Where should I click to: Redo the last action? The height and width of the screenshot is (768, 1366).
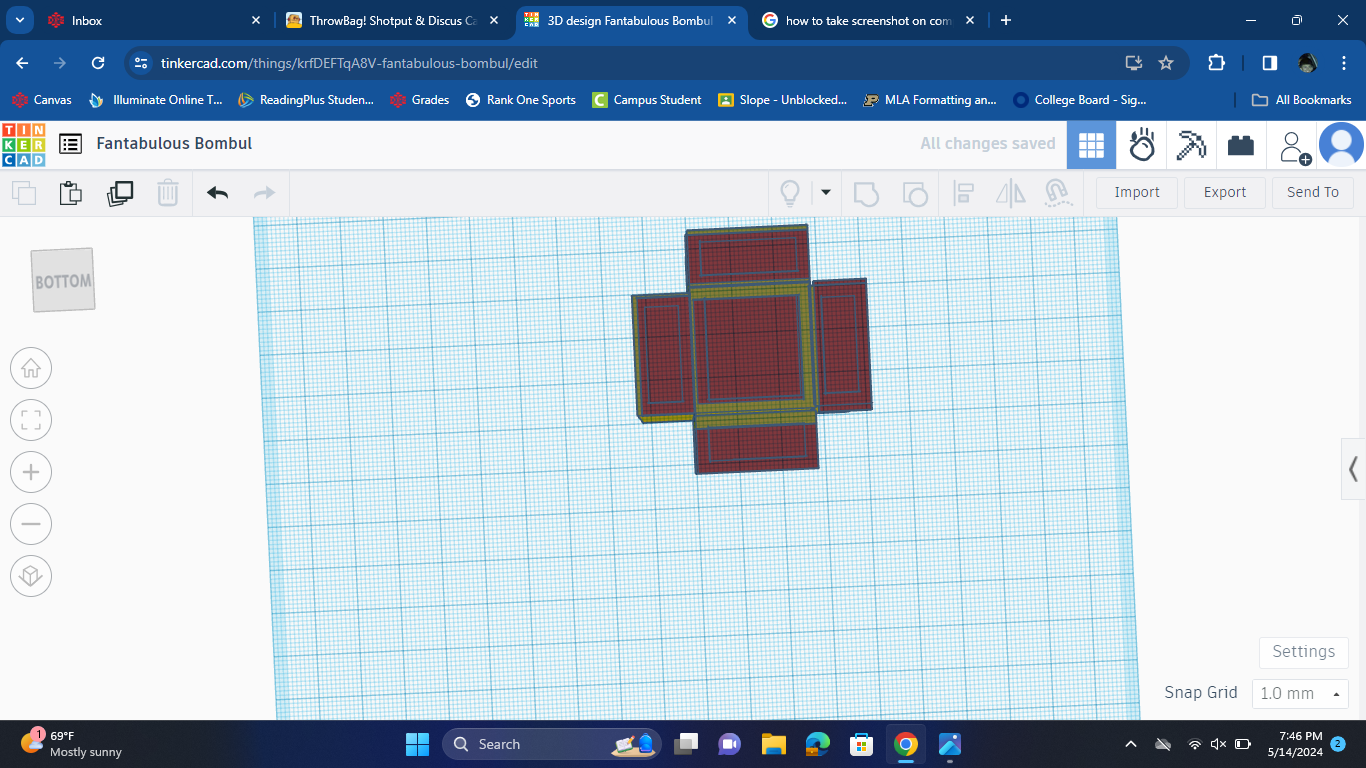click(264, 193)
